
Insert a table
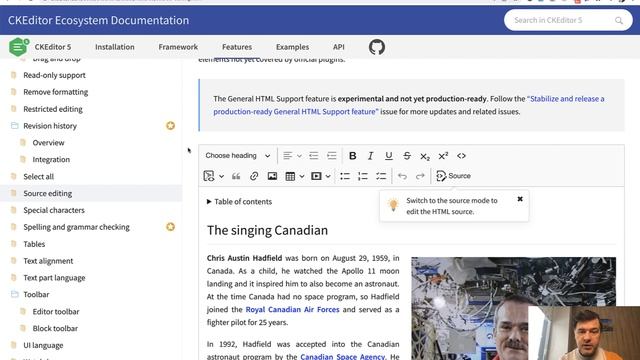pos(290,176)
